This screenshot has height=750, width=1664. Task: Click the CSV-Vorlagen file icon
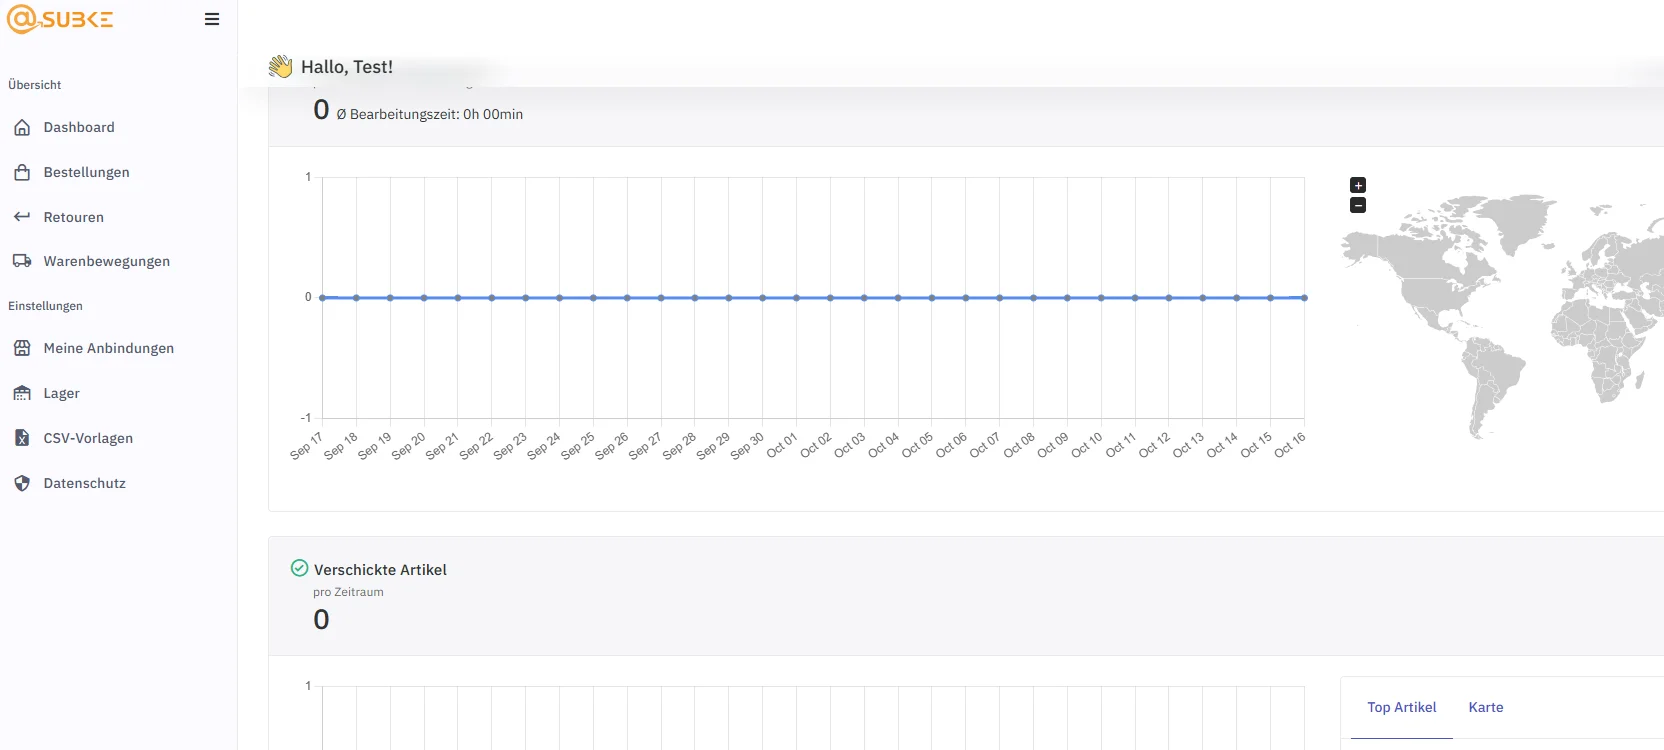(x=22, y=438)
